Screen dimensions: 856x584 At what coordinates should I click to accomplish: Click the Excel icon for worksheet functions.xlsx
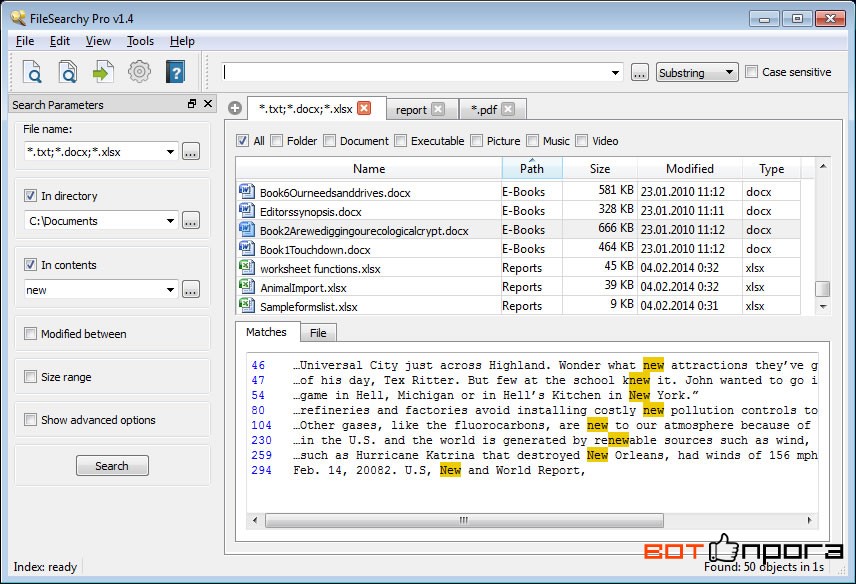247,267
